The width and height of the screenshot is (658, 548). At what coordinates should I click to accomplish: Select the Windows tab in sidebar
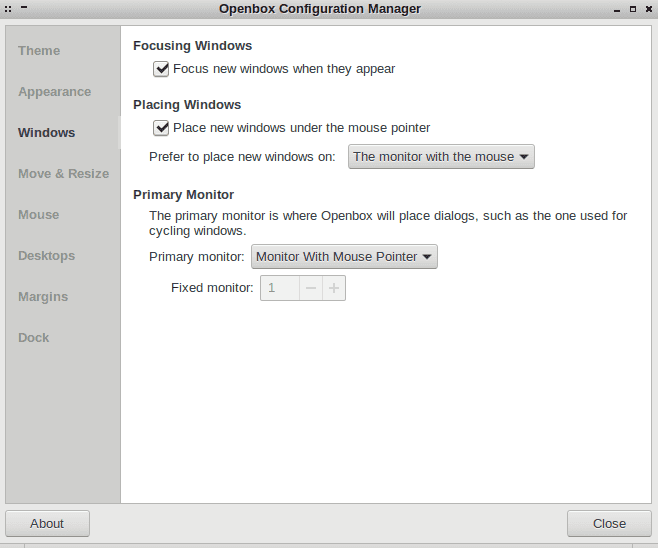click(46, 133)
